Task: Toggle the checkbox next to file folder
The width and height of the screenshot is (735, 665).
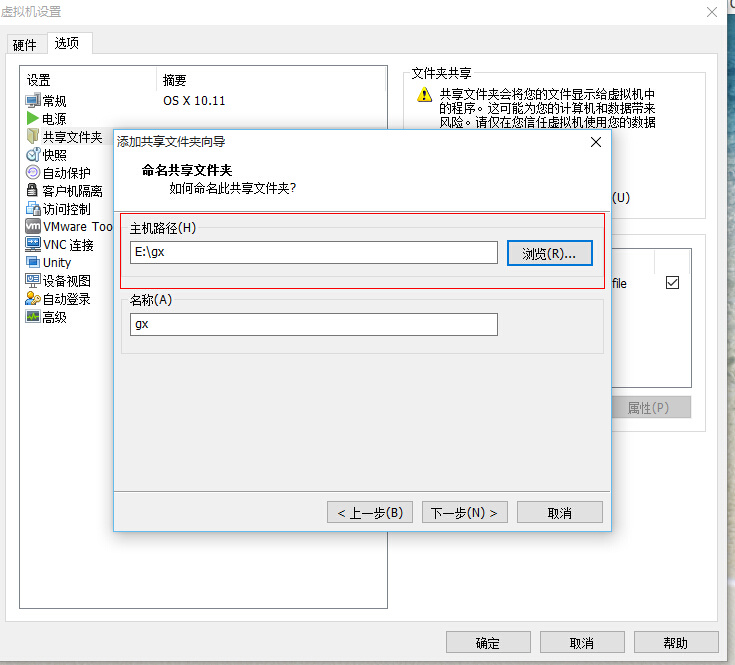Action: tap(672, 283)
